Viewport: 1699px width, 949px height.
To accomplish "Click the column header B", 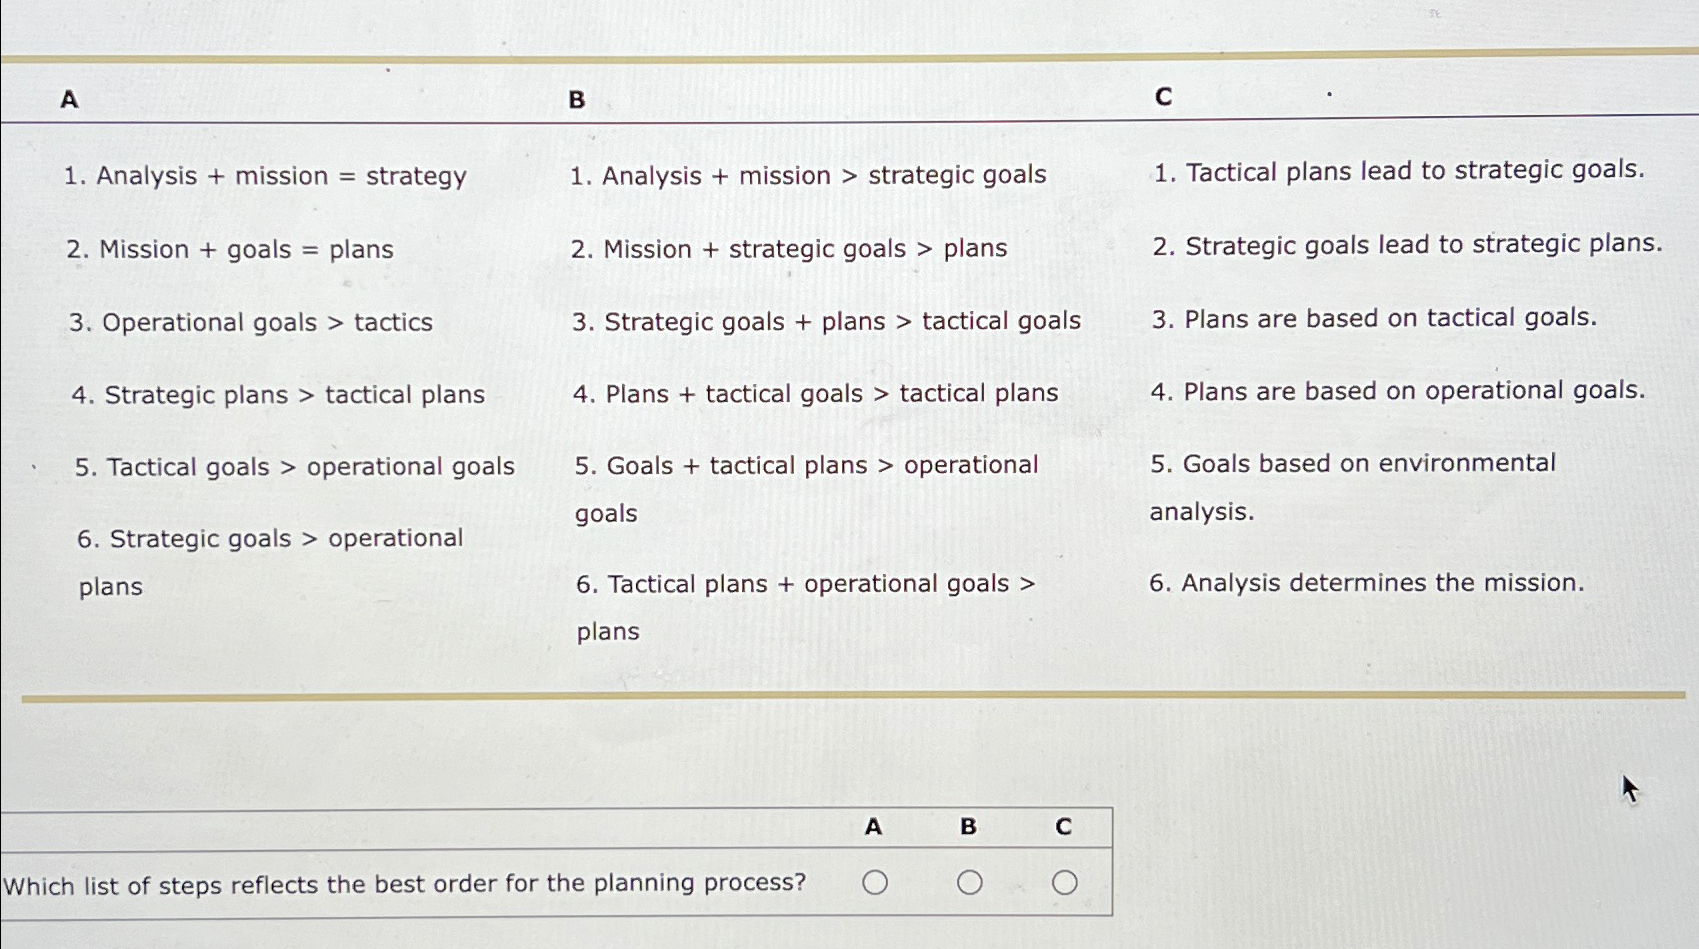I will [575, 100].
